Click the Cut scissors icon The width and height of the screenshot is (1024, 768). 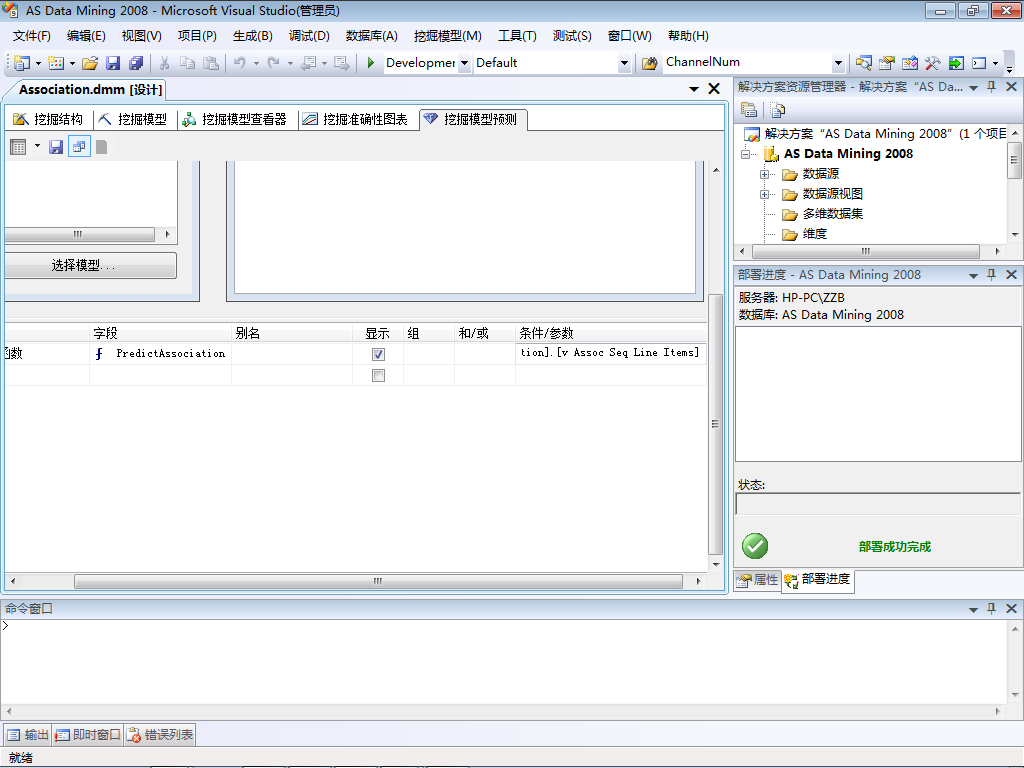tap(165, 63)
